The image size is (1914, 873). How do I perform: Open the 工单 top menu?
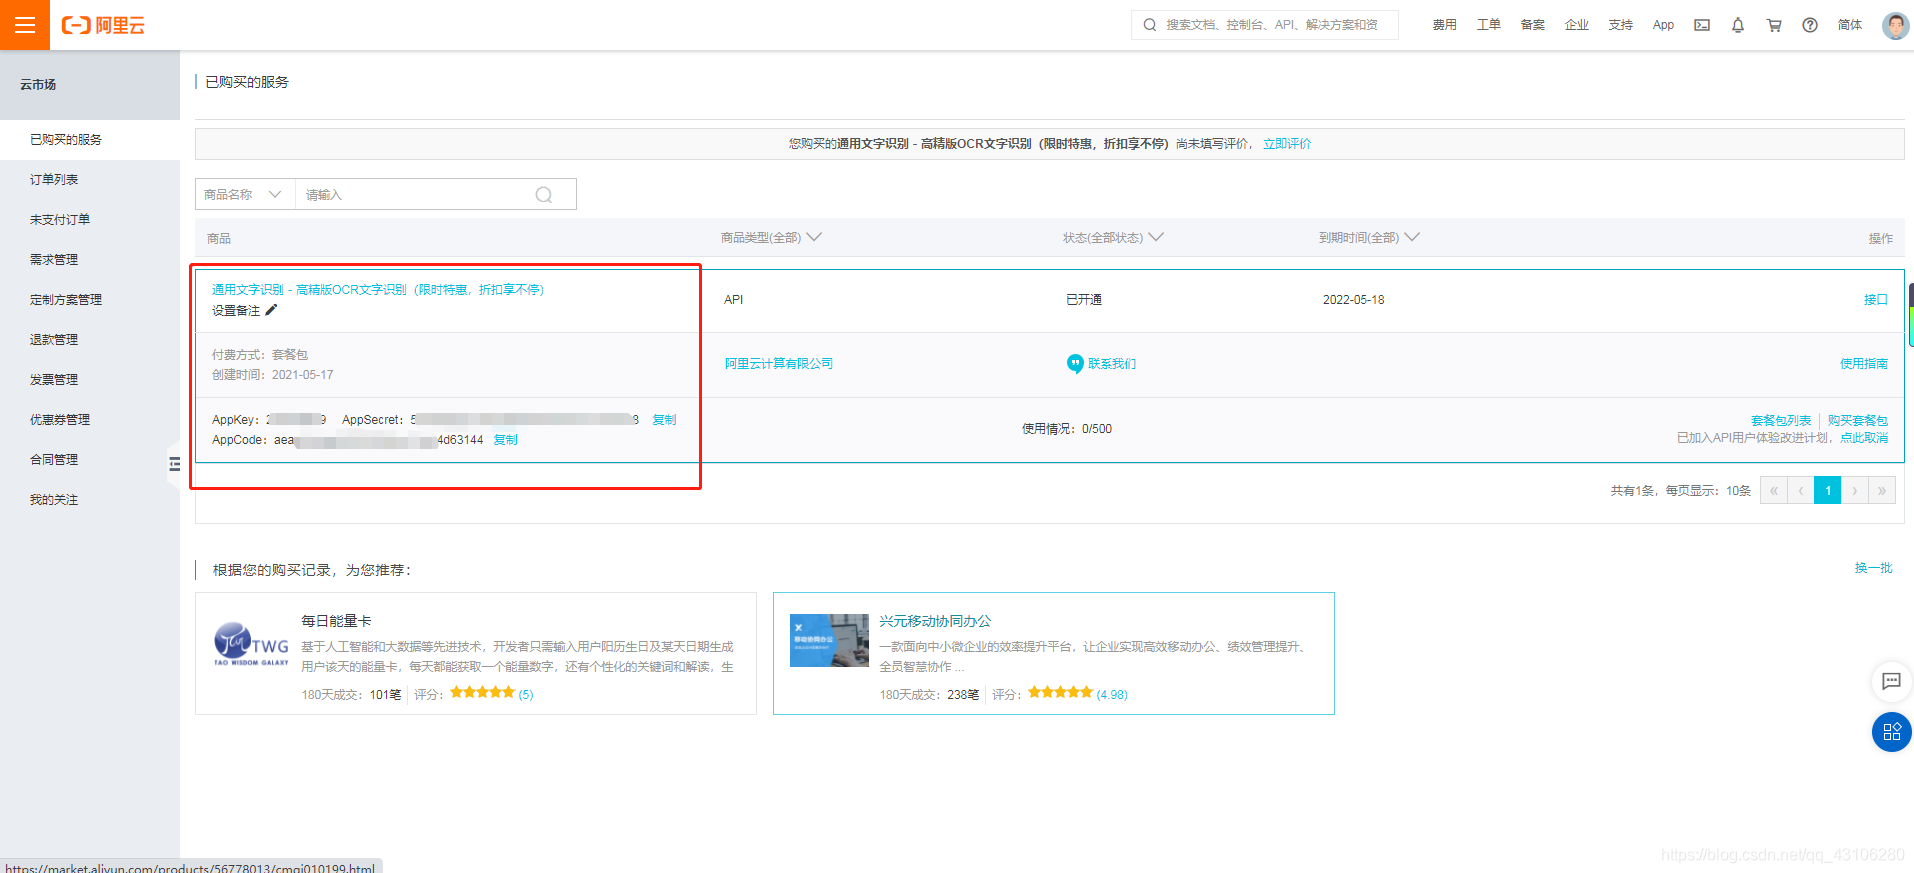[x=1488, y=25]
